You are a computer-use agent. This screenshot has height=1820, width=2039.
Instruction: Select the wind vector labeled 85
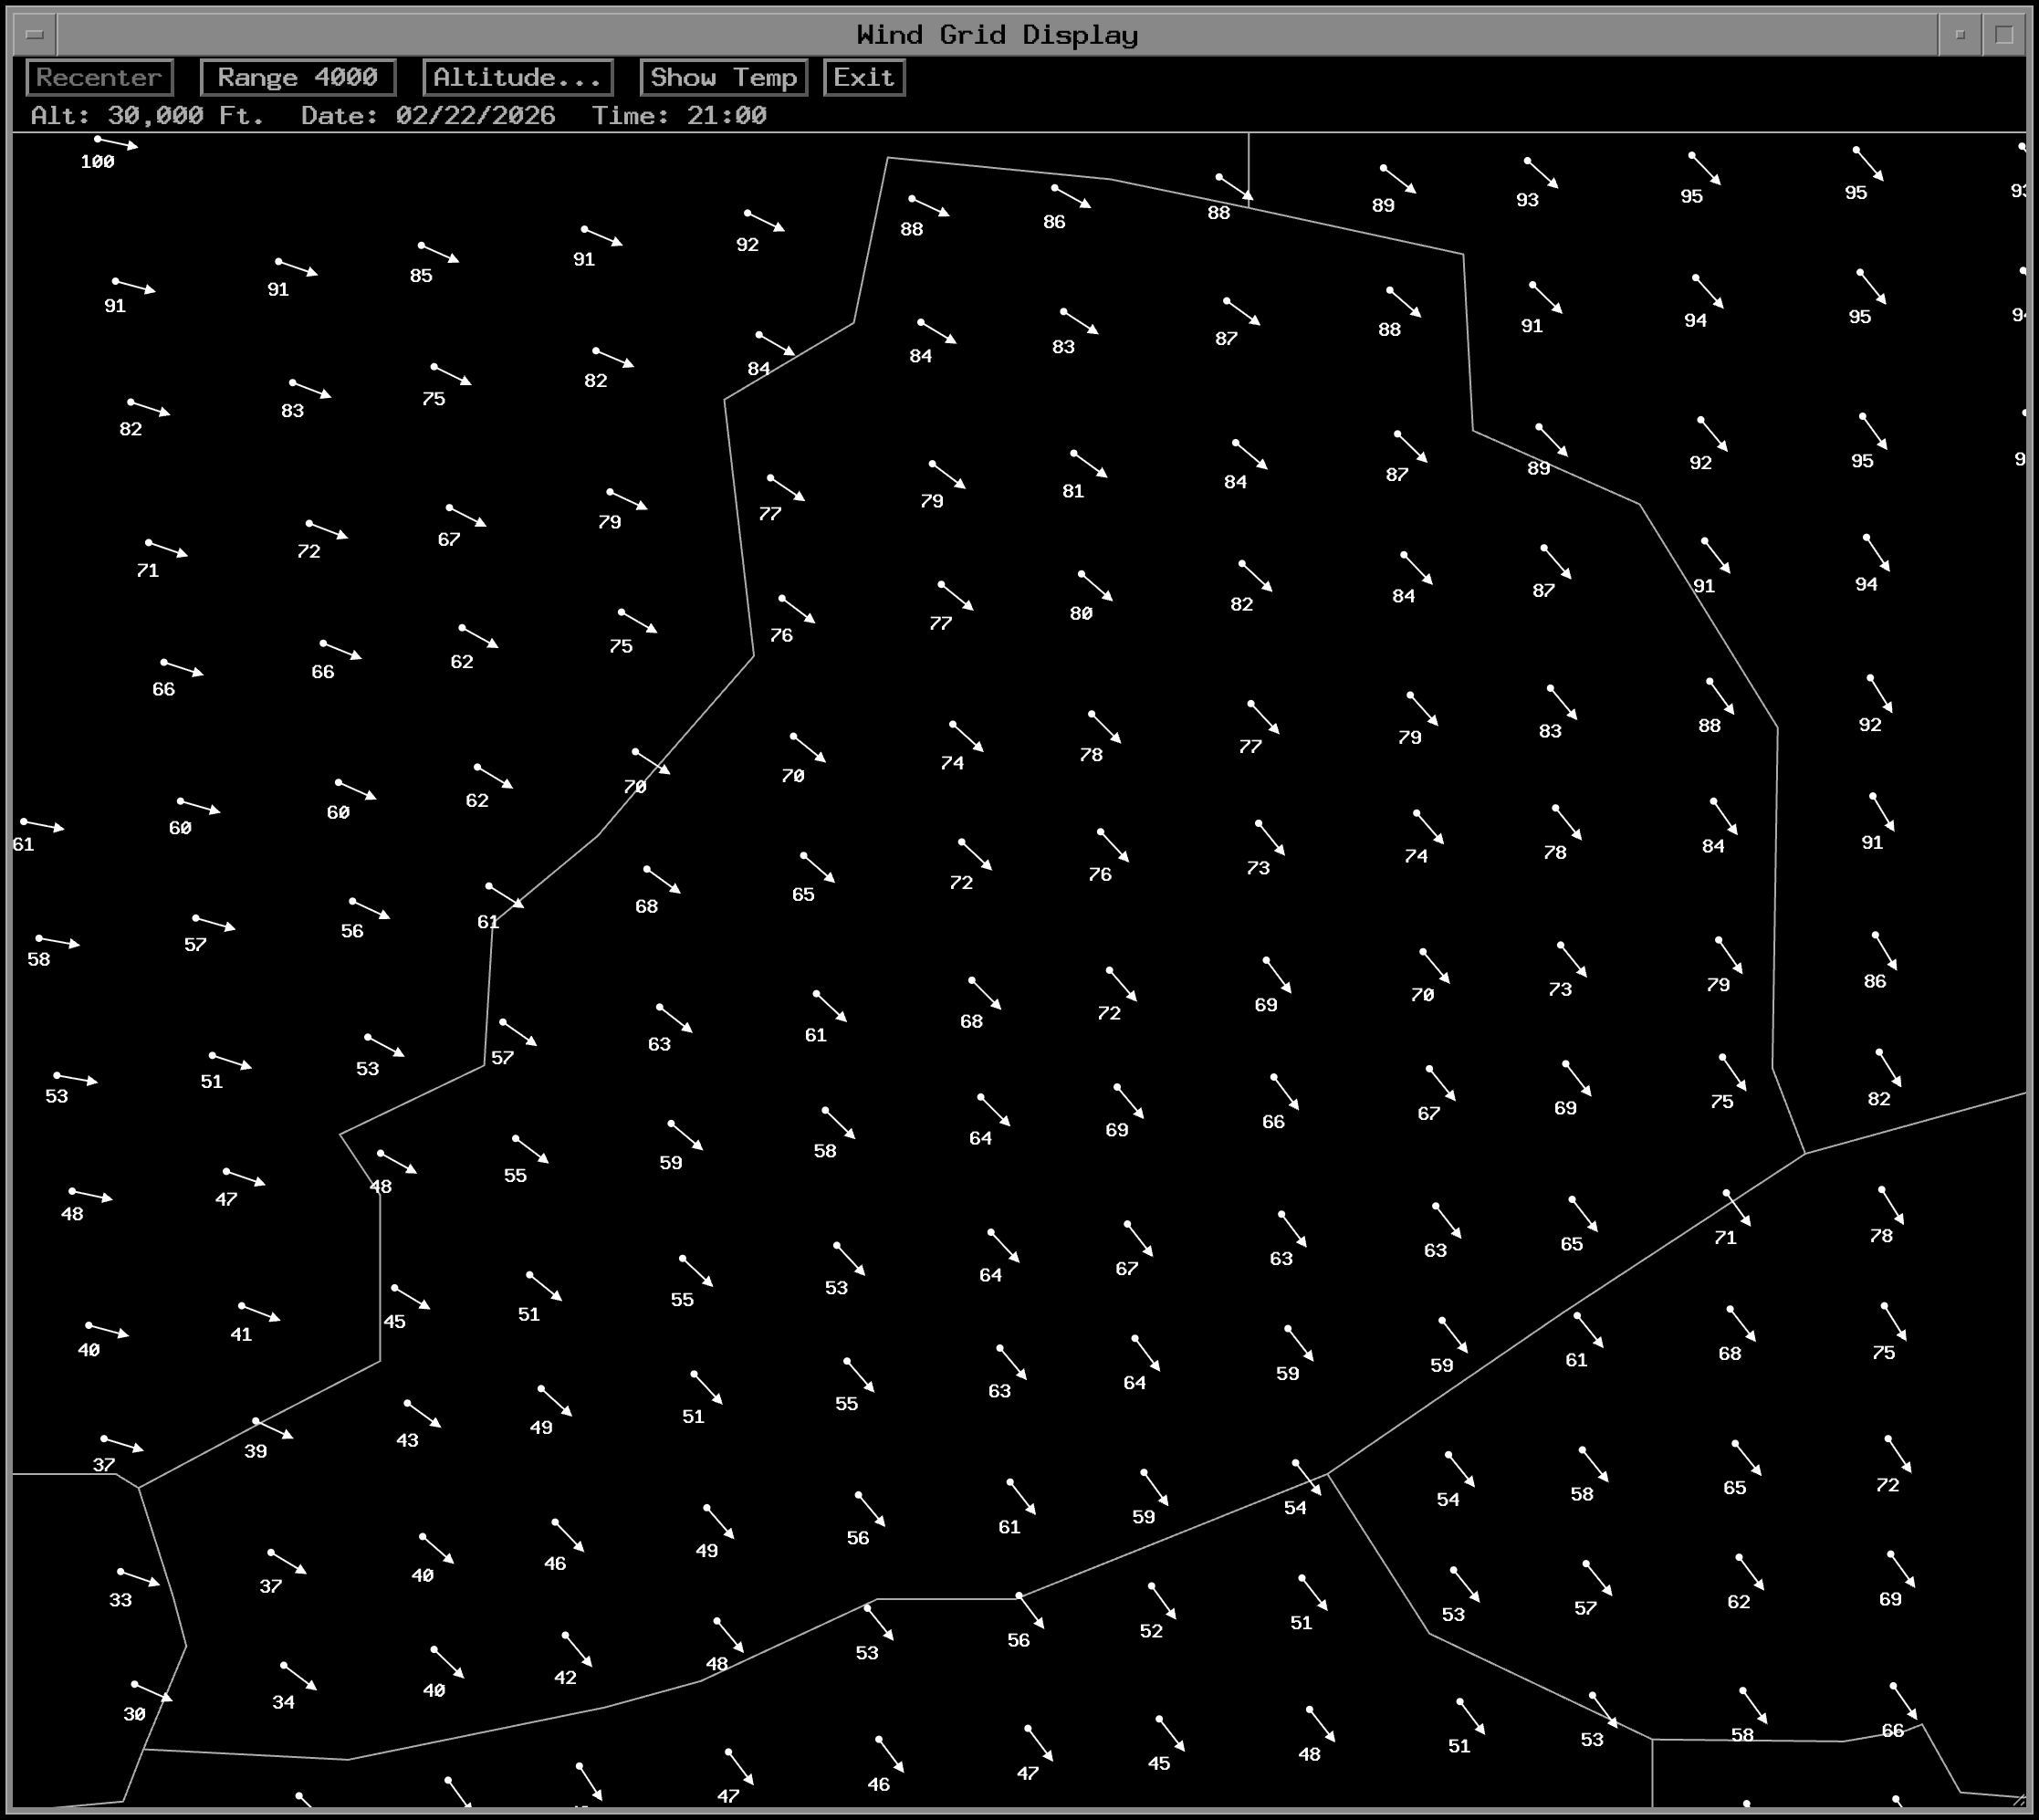pos(439,252)
